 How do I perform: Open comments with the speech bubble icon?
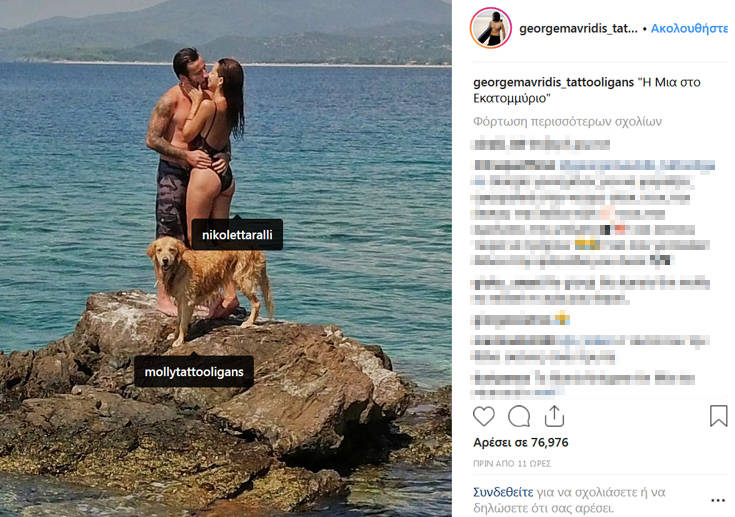(x=519, y=416)
